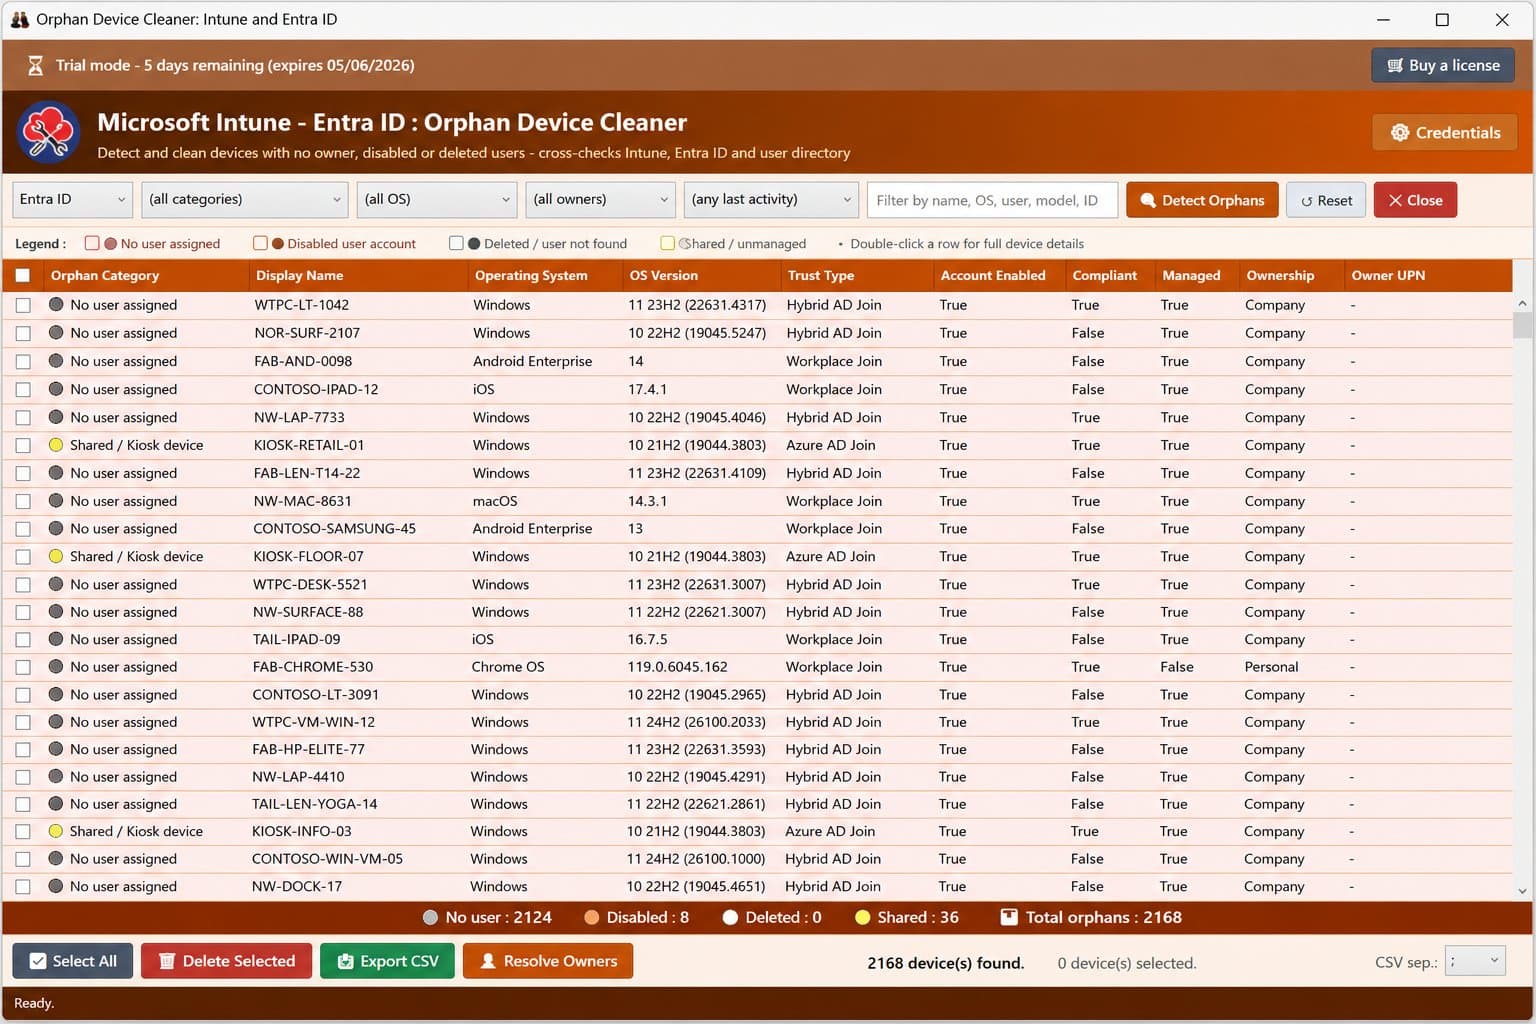Toggle the Disabled user account legend checkbox
1536x1024 pixels.
(260, 243)
